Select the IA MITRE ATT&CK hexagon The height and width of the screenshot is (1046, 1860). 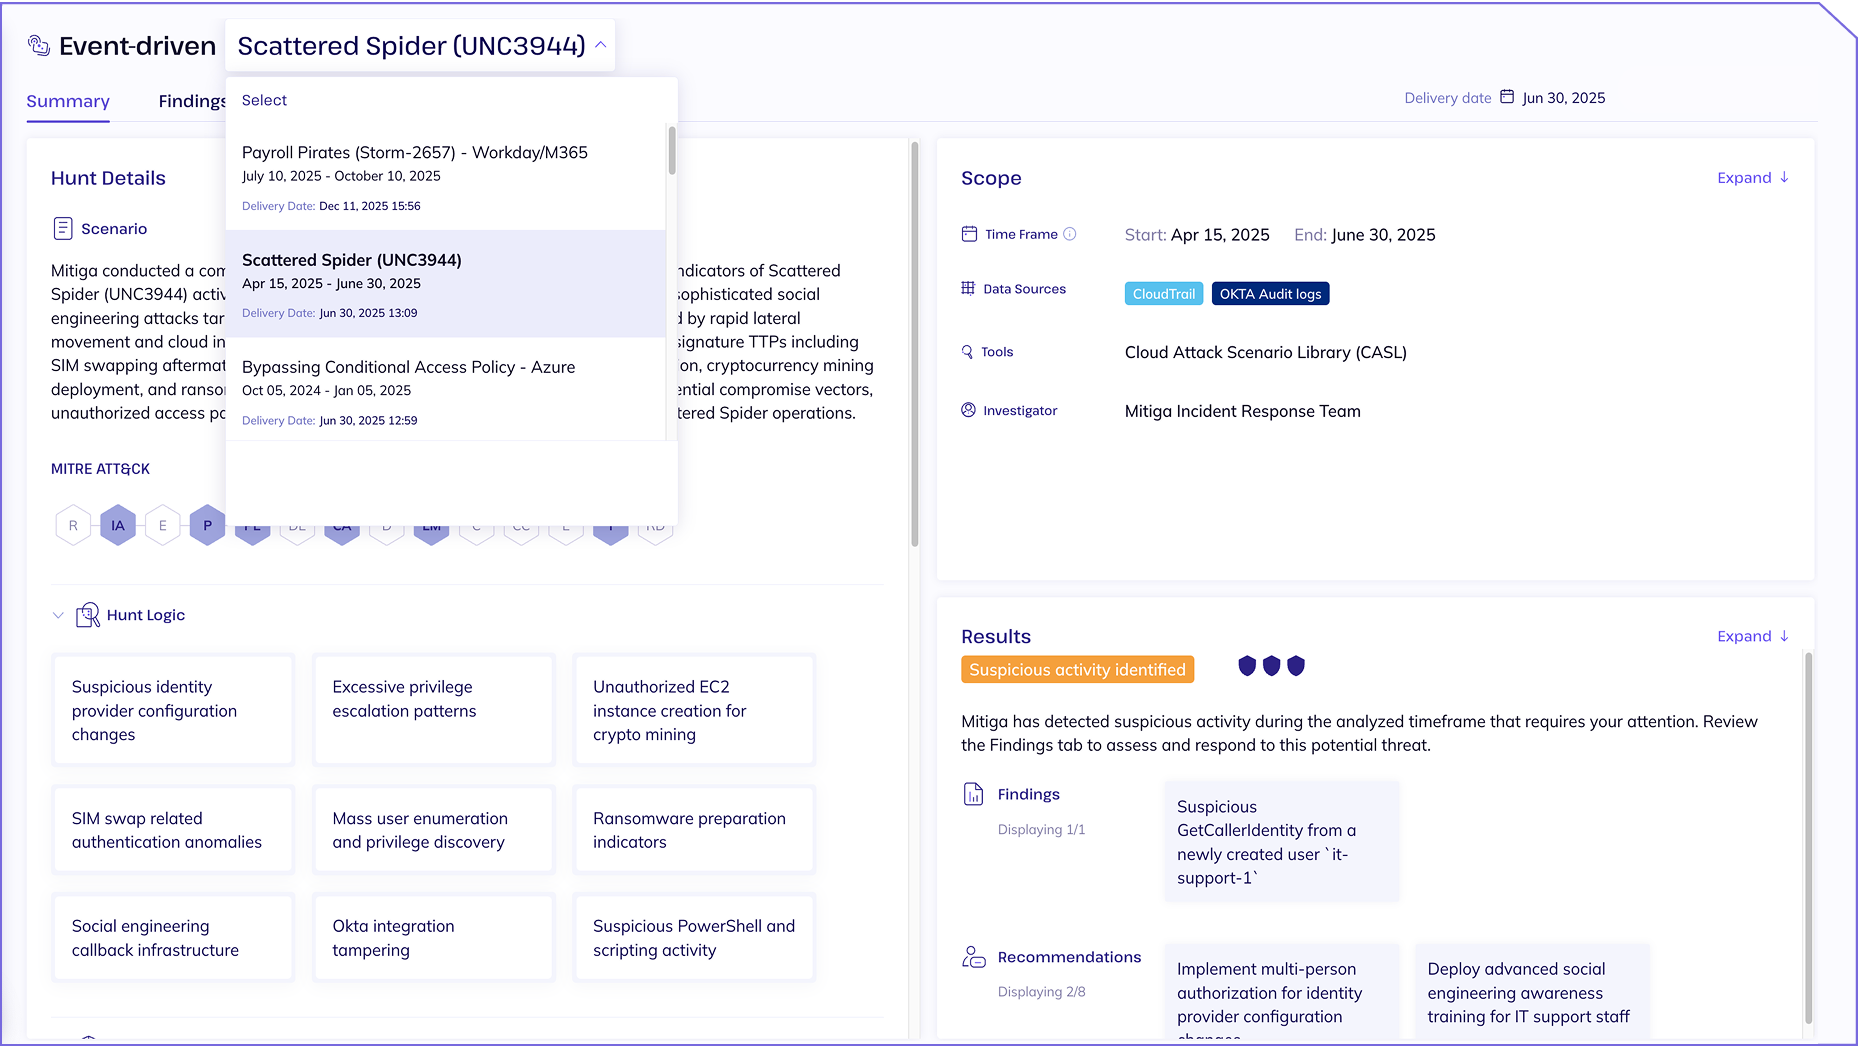118,525
